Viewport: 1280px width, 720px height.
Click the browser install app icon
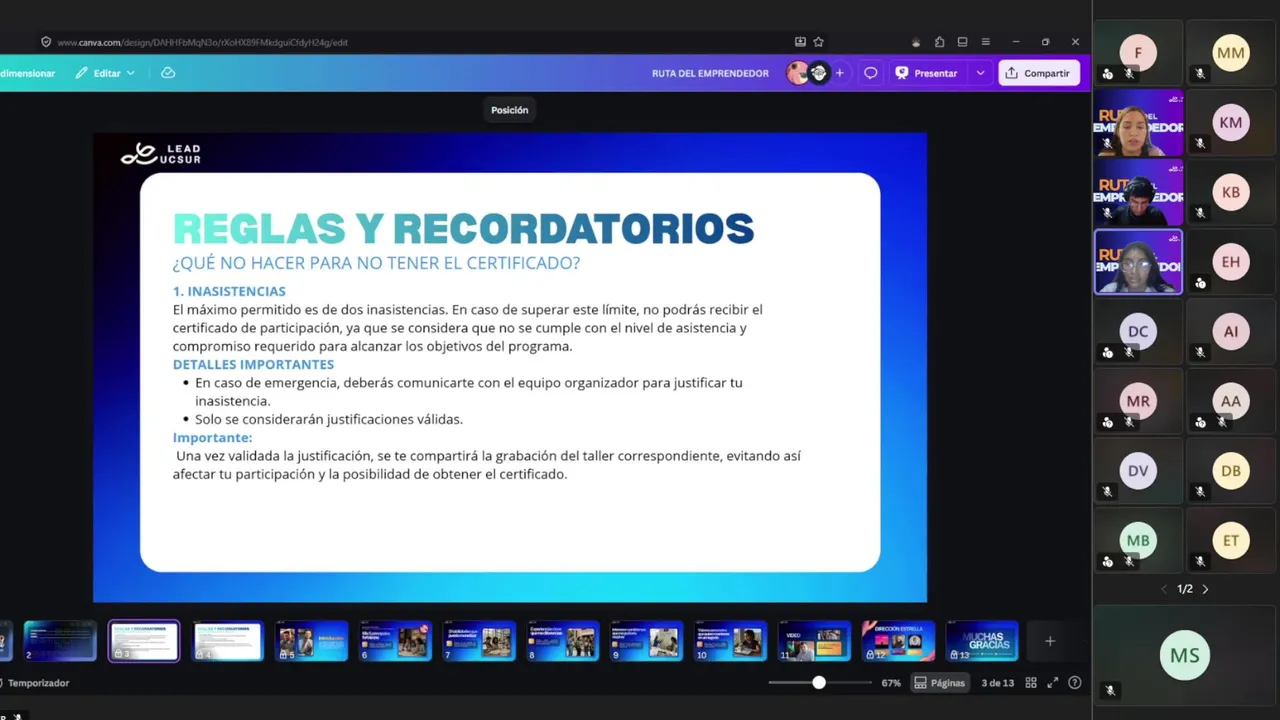[800, 42]
